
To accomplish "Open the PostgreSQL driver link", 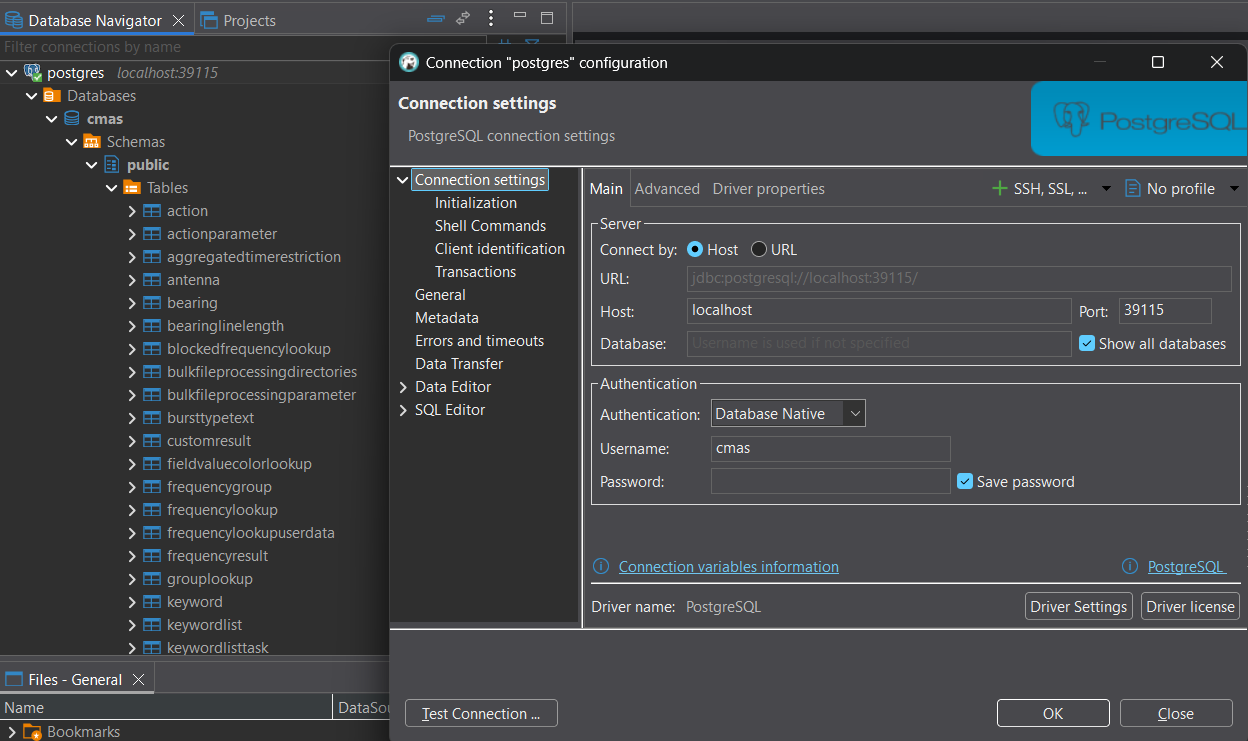I will point(1185,566).
